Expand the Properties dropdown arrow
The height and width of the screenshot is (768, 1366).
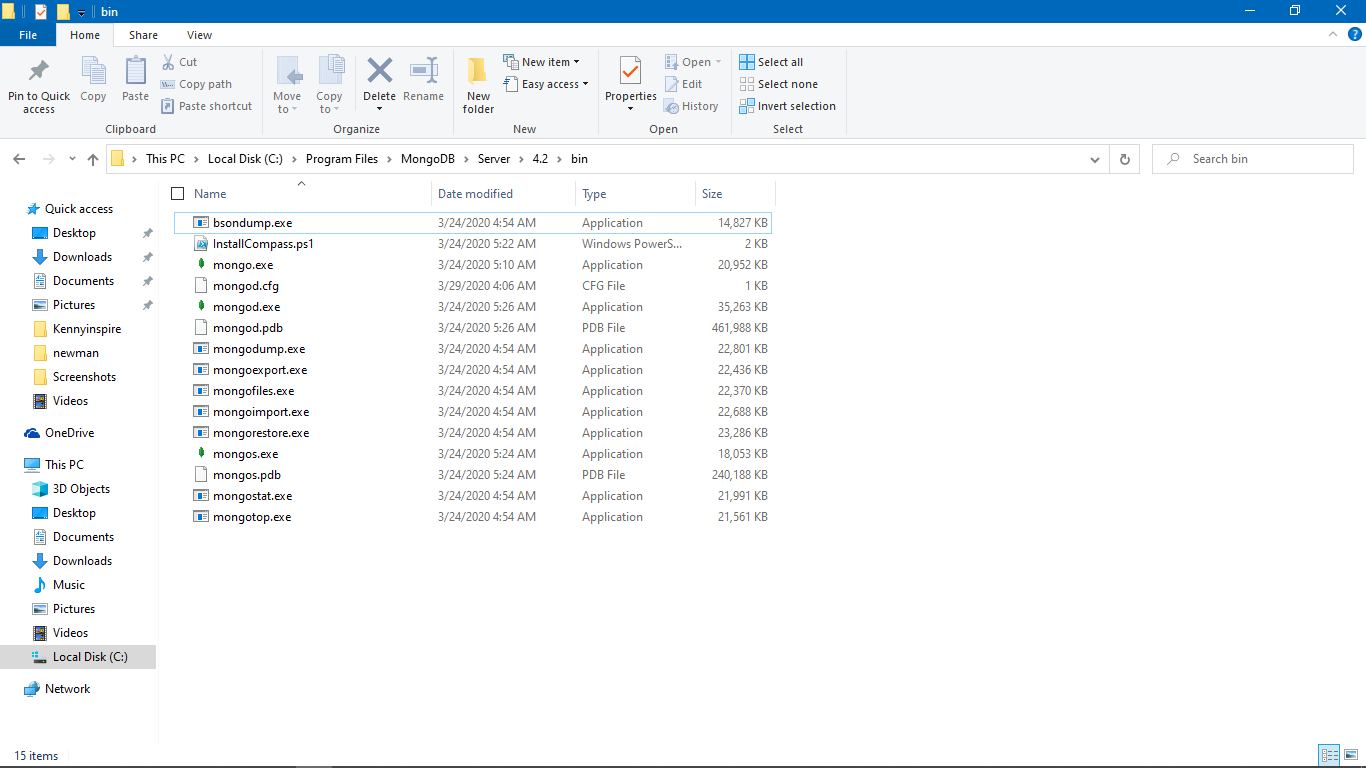point(630,109)
